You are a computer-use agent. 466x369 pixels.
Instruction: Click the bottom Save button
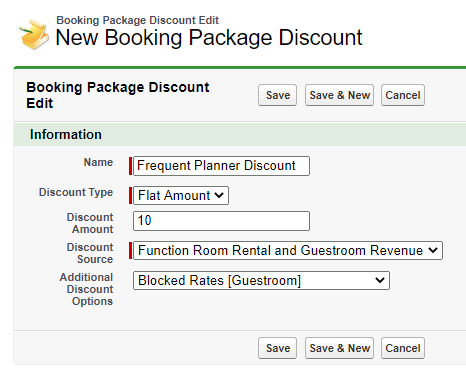(x=277, y=348)
